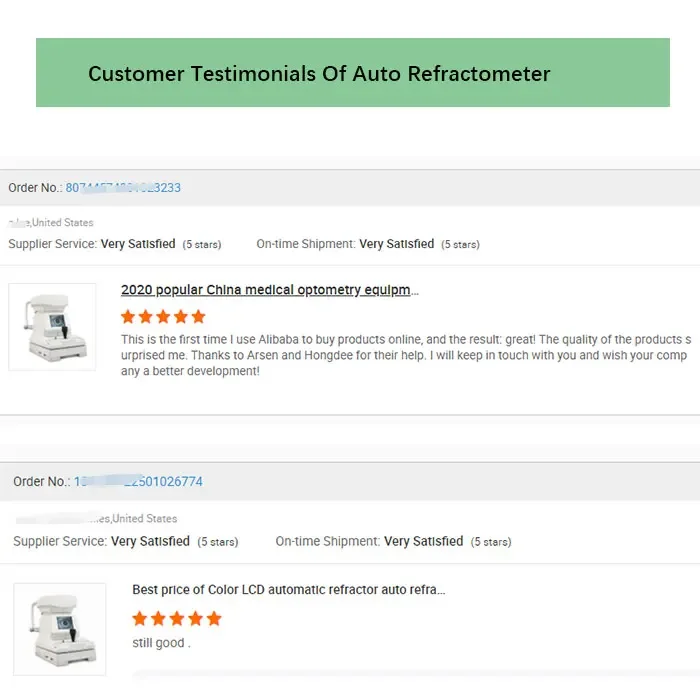Open the "Best price of Color LCD" product title
Image resolution: width=700 pixels, height=700 pixels.
point(289,590)
